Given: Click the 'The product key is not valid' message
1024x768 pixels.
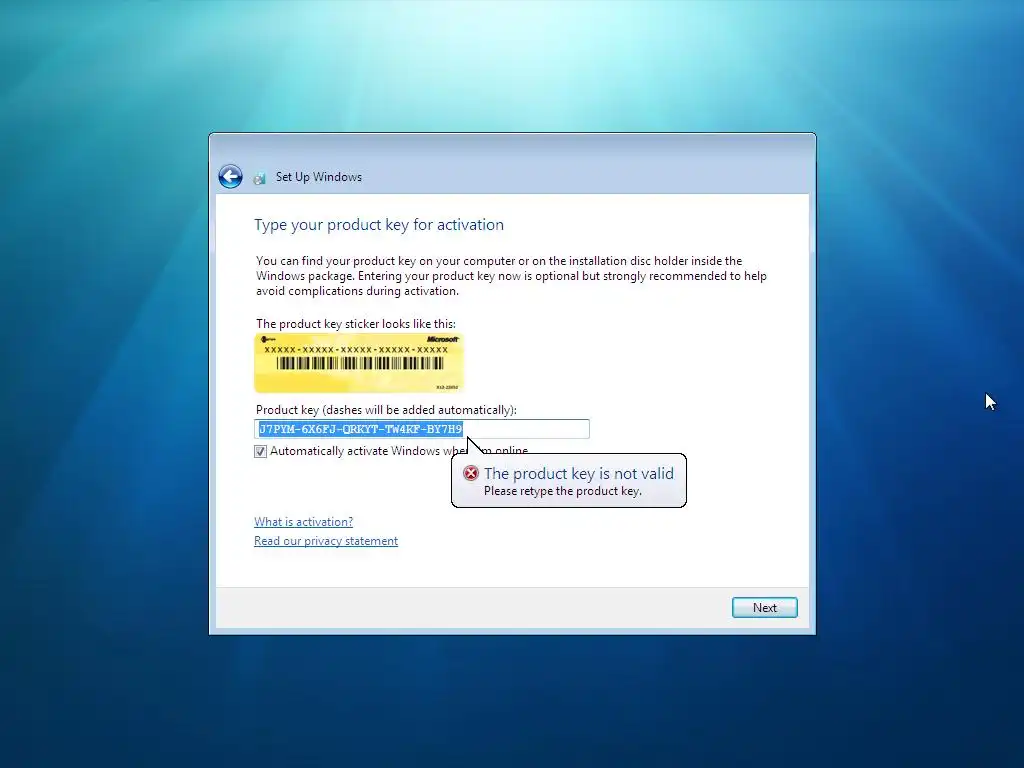Looking at the screenshot, I should click(x=579, y=473).
